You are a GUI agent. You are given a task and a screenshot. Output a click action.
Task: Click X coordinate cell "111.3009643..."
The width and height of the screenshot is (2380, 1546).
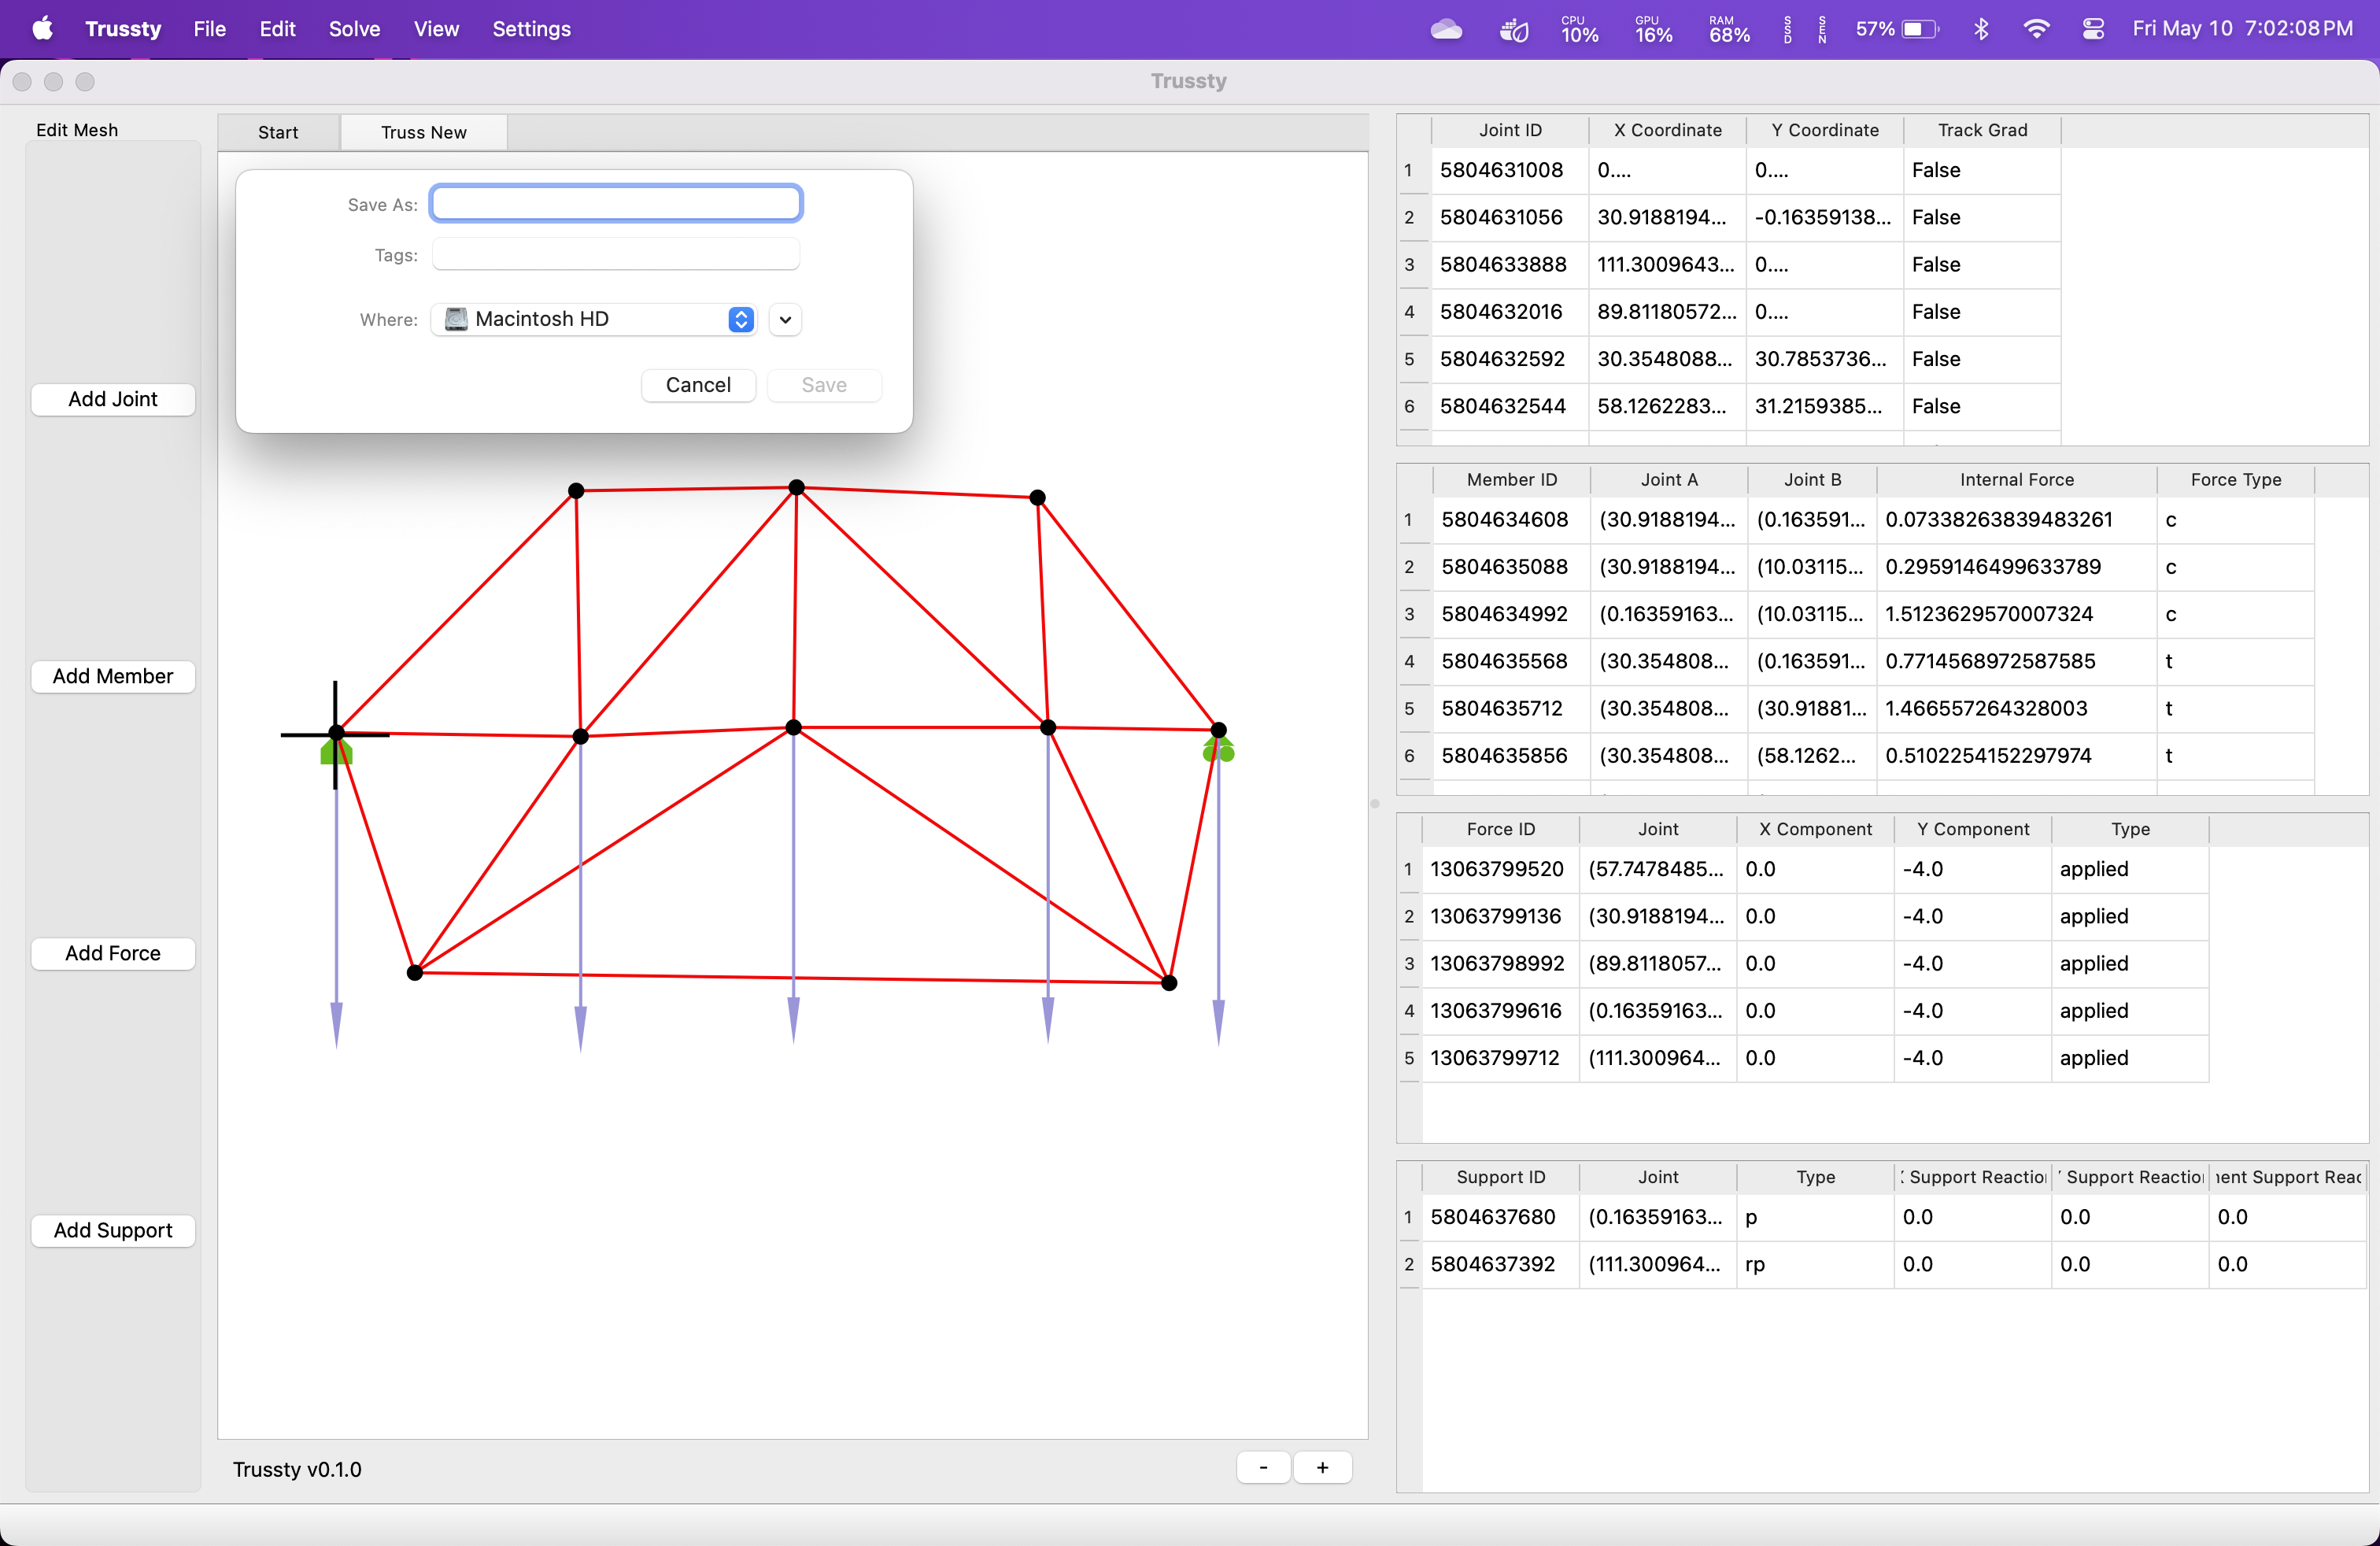click(1668, 265)
